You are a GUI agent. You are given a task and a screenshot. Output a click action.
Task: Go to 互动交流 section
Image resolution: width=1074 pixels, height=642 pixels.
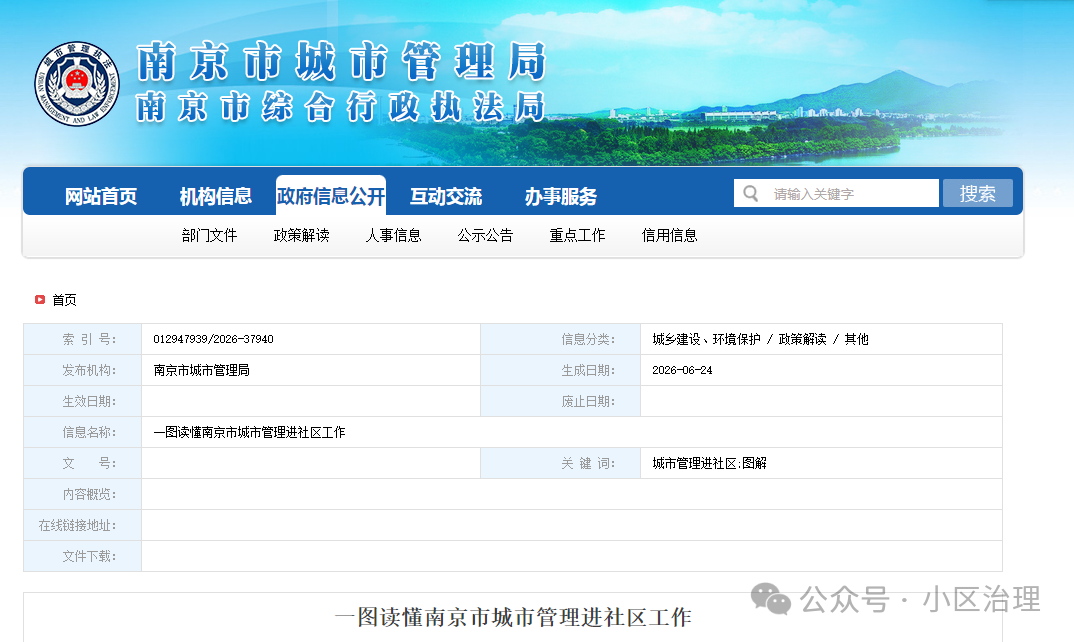[446, 197]
